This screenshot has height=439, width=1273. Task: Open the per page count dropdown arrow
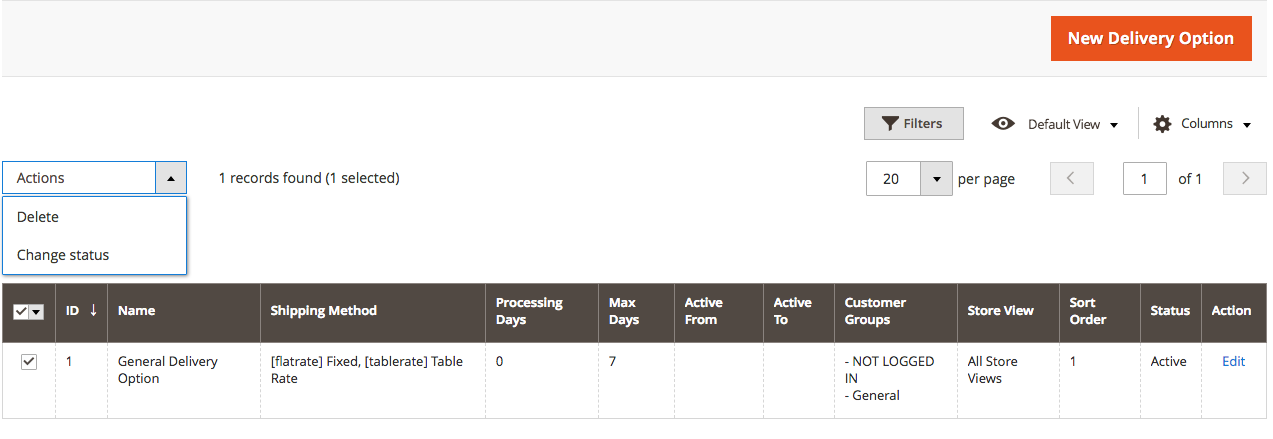point(936,179)
